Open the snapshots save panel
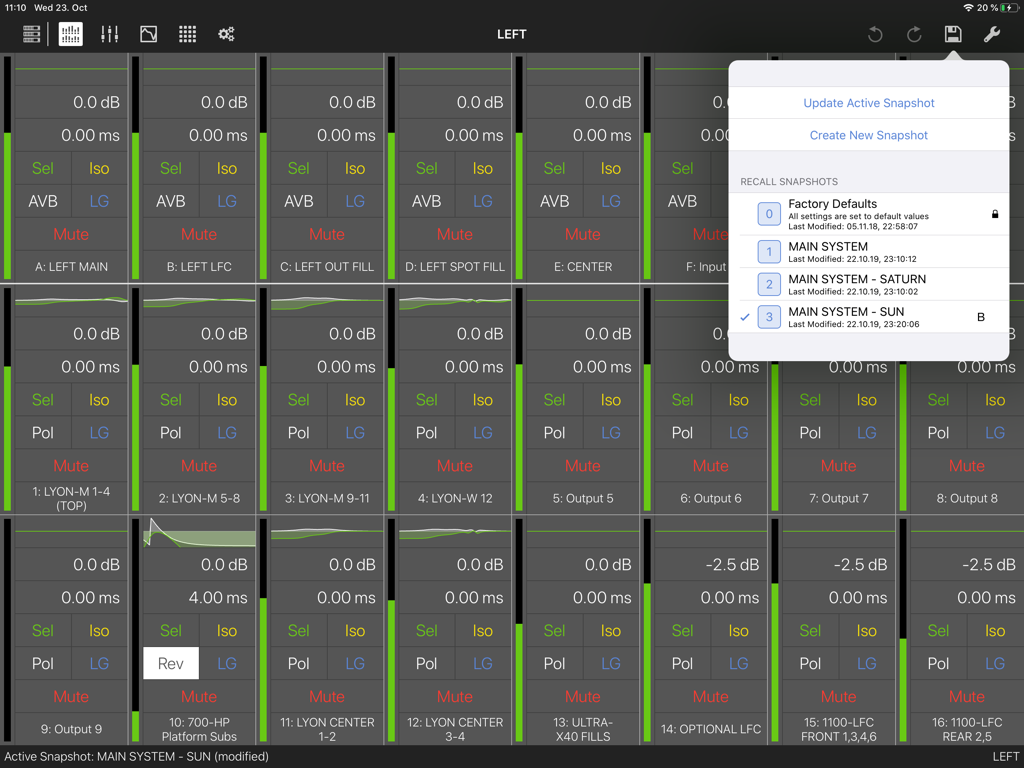This screenshot has height=768, width=1024. tap(952, 34)
